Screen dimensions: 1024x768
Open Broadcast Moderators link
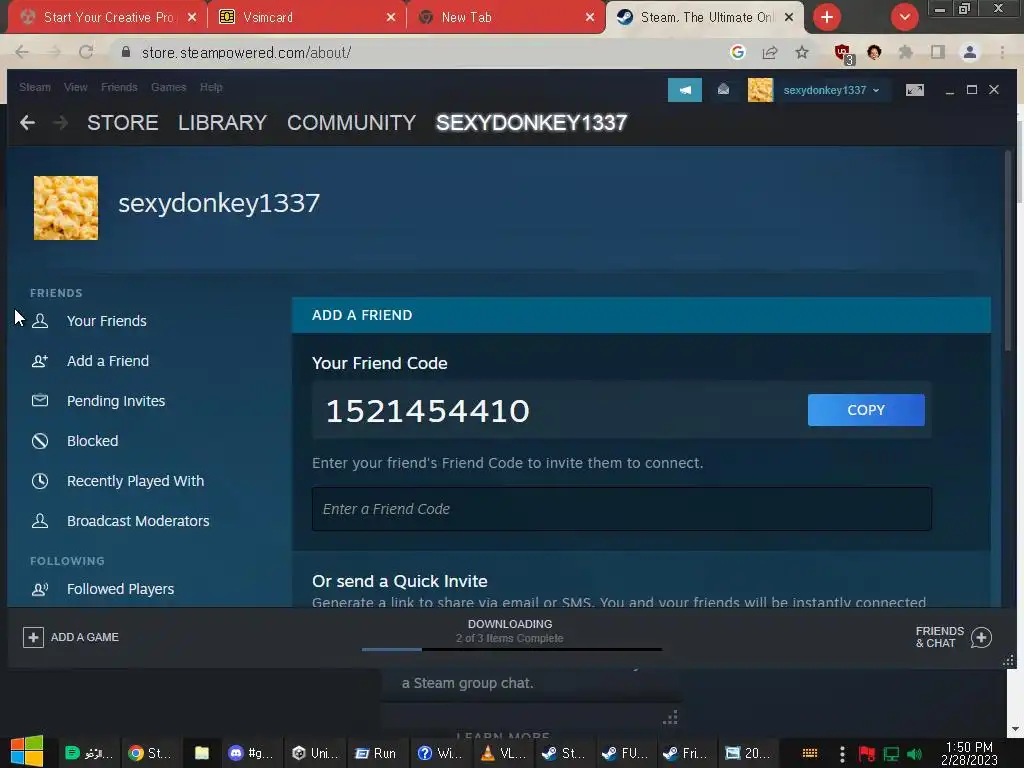tap(138, 521)
